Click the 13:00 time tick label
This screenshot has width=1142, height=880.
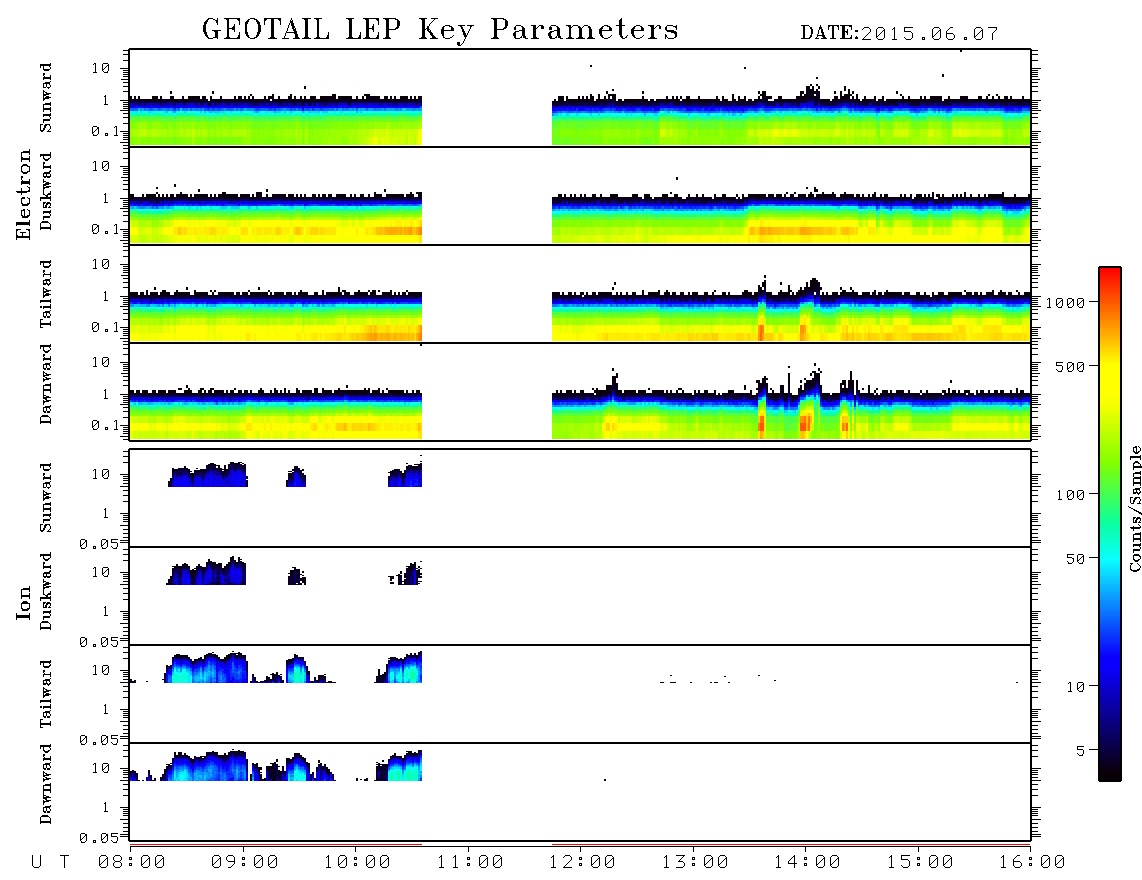tap(696, 862)
